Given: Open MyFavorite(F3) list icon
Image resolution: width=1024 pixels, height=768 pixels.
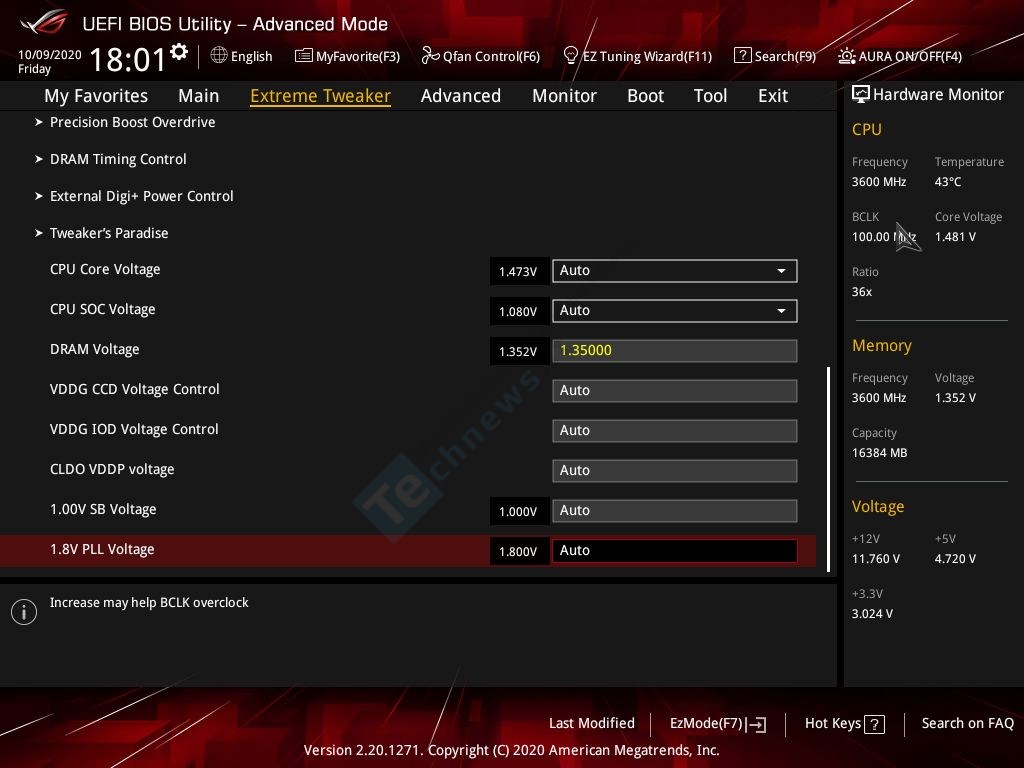Looking at the screenshot, I should (x=304, y=56).
